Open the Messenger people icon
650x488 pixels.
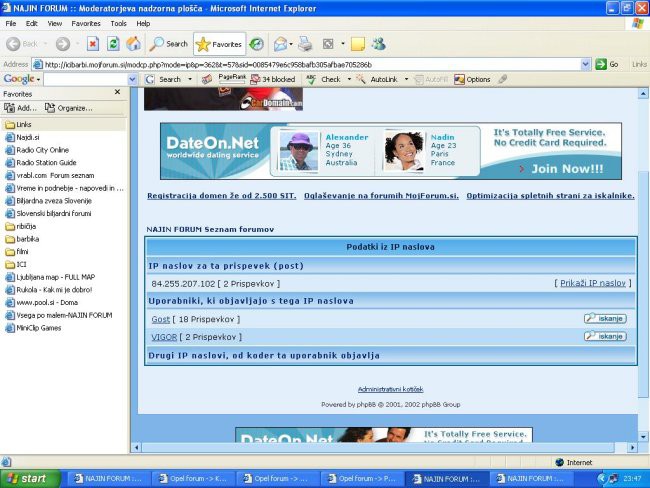coord(379,44)
